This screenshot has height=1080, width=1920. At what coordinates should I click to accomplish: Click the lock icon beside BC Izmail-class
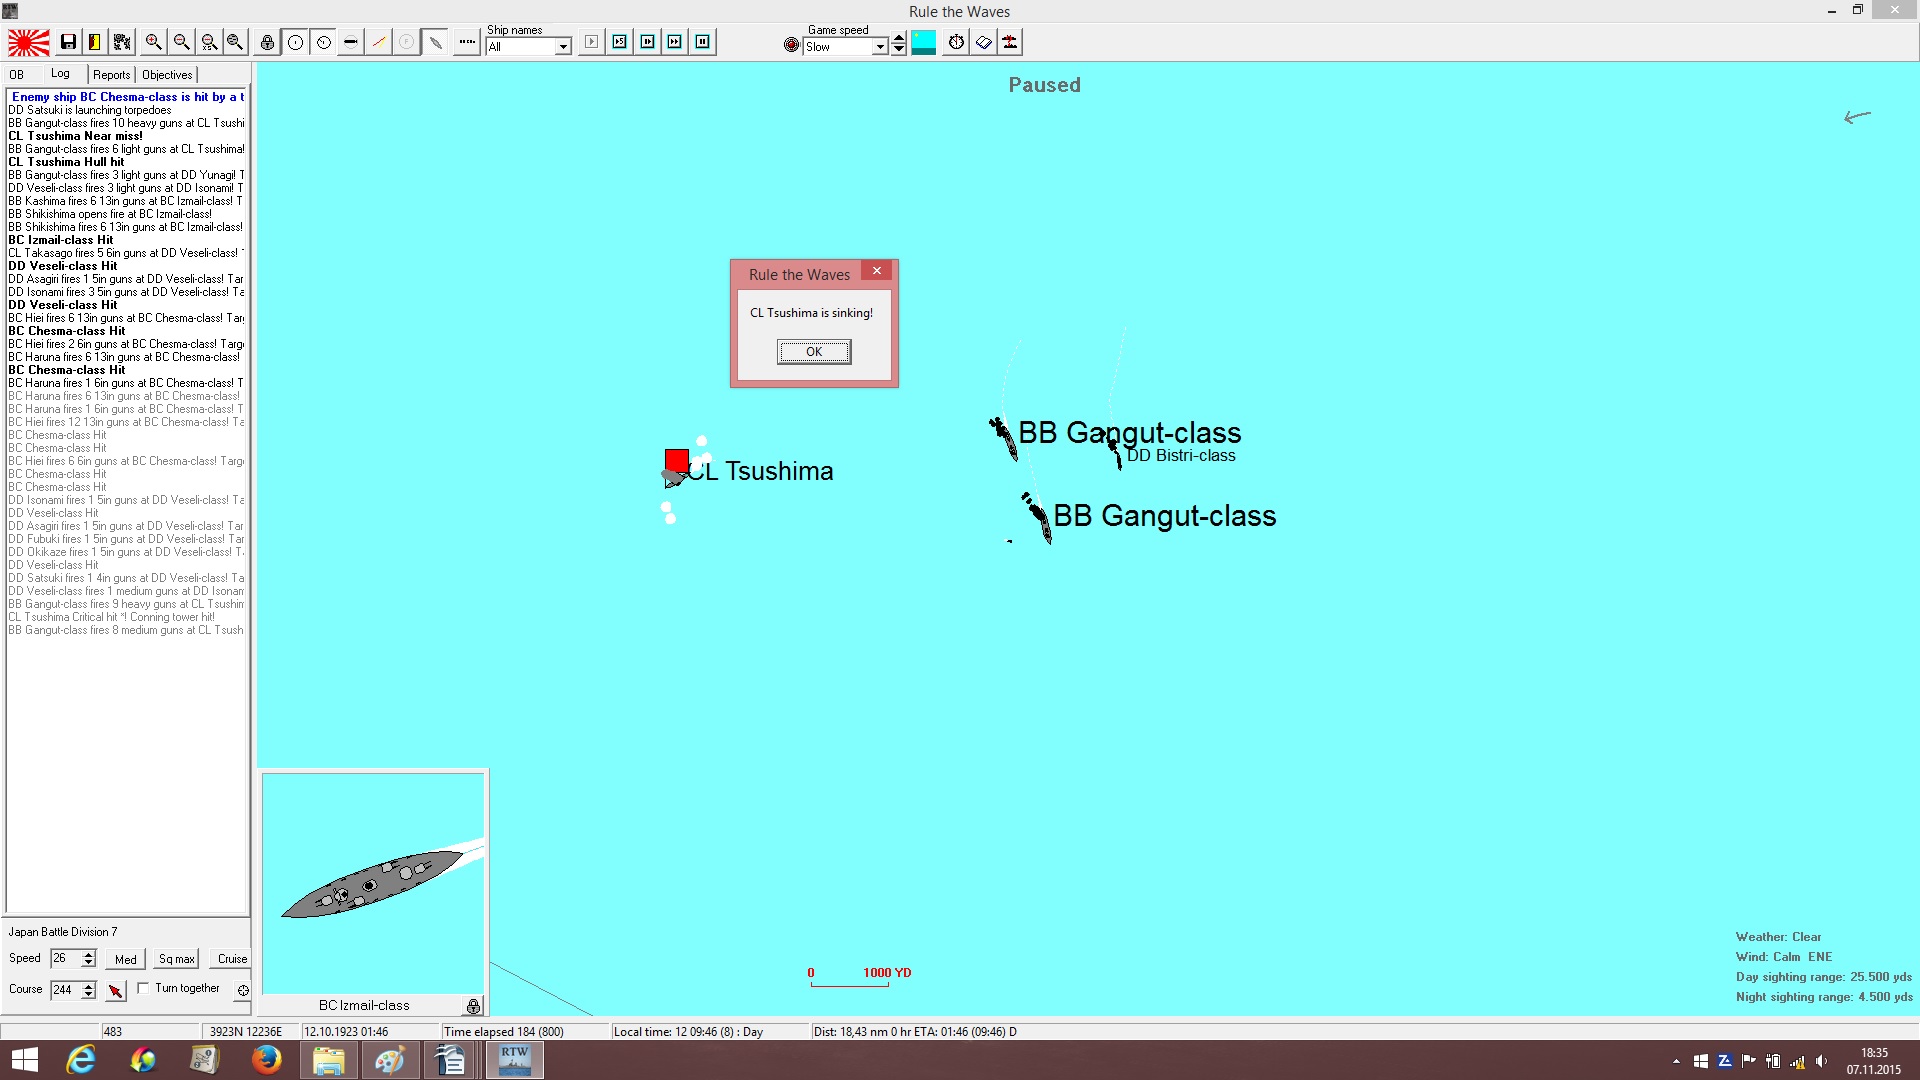(474, 1006)
